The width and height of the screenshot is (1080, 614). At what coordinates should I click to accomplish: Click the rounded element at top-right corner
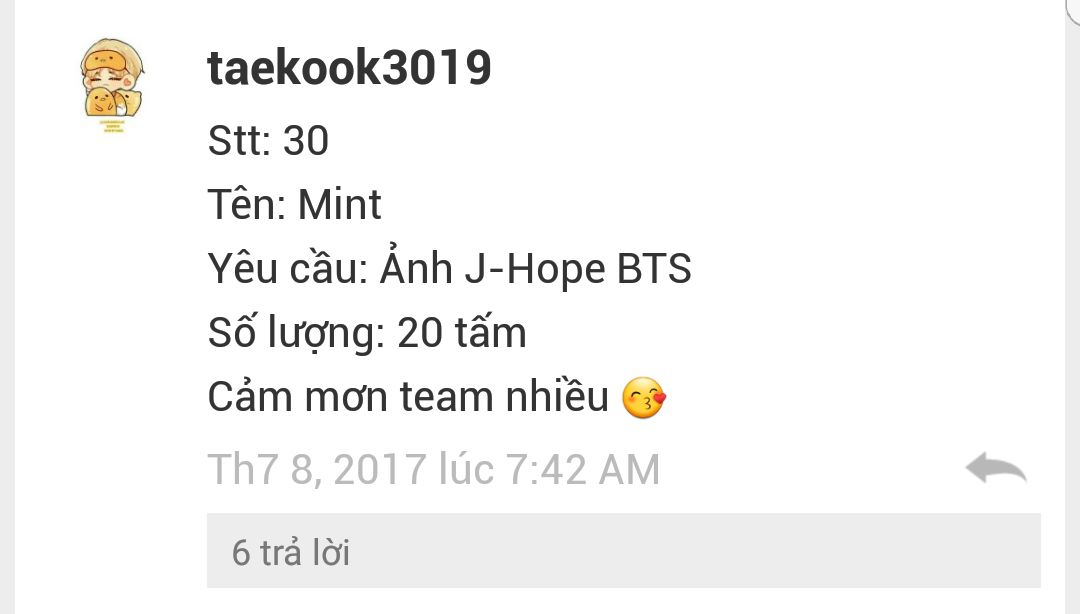coord(1073,10)
